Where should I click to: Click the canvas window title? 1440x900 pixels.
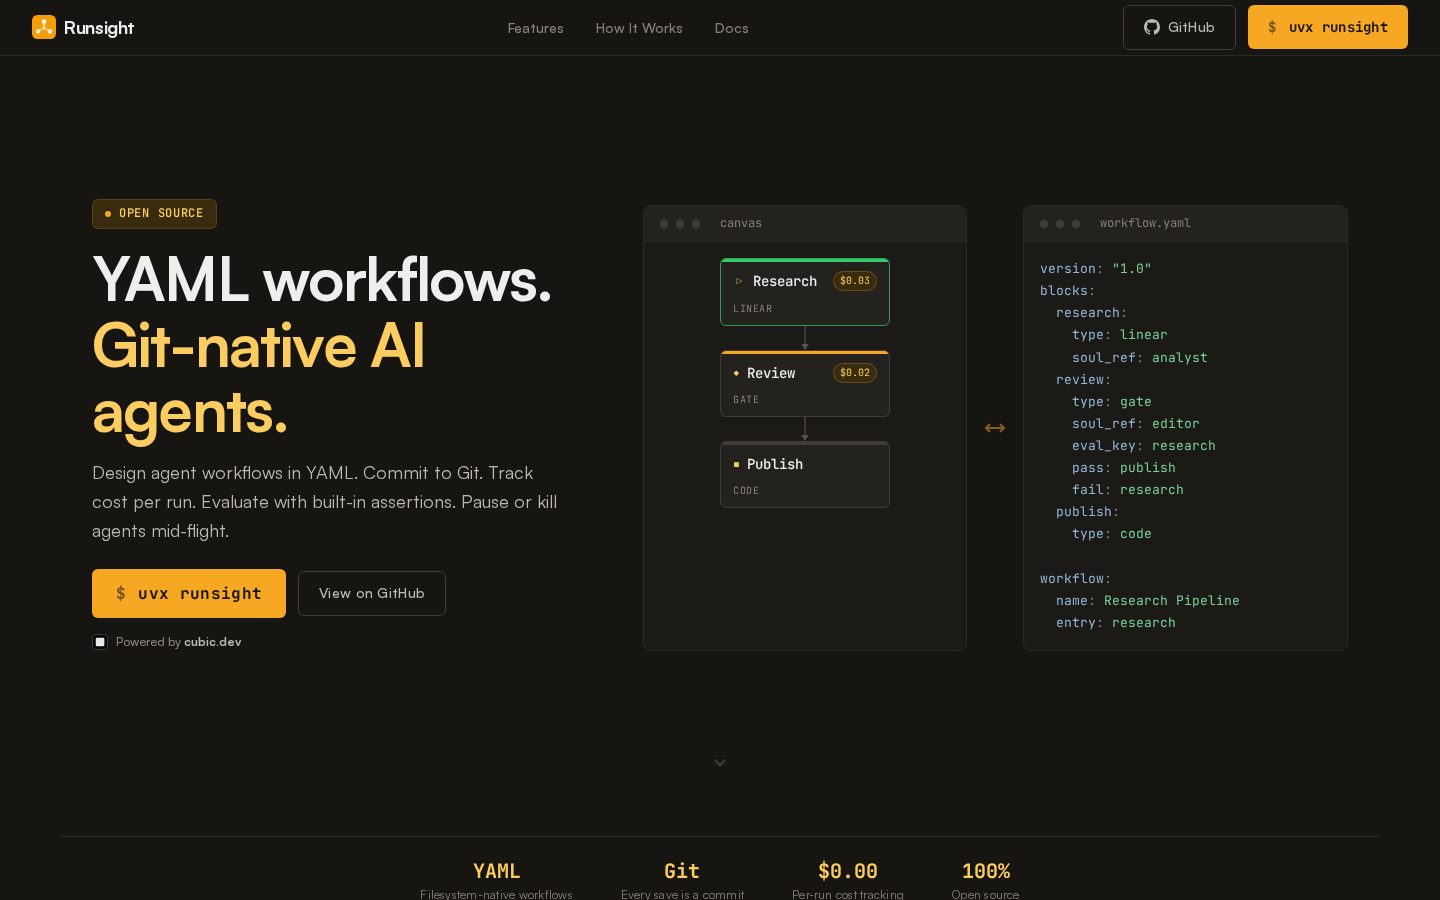click(x=741, y=223)
